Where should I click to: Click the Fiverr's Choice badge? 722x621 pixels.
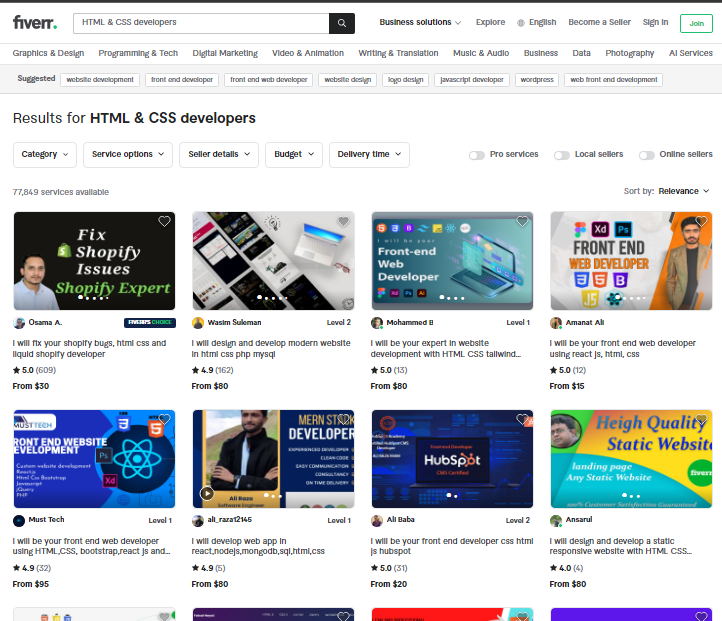pos(150,323)
